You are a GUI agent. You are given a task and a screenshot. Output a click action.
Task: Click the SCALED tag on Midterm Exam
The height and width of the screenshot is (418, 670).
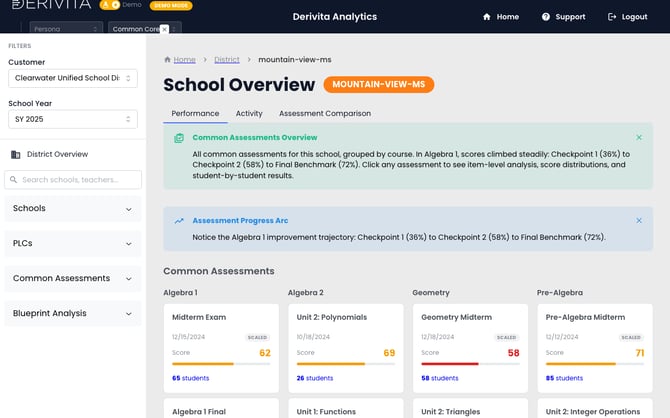257,337
